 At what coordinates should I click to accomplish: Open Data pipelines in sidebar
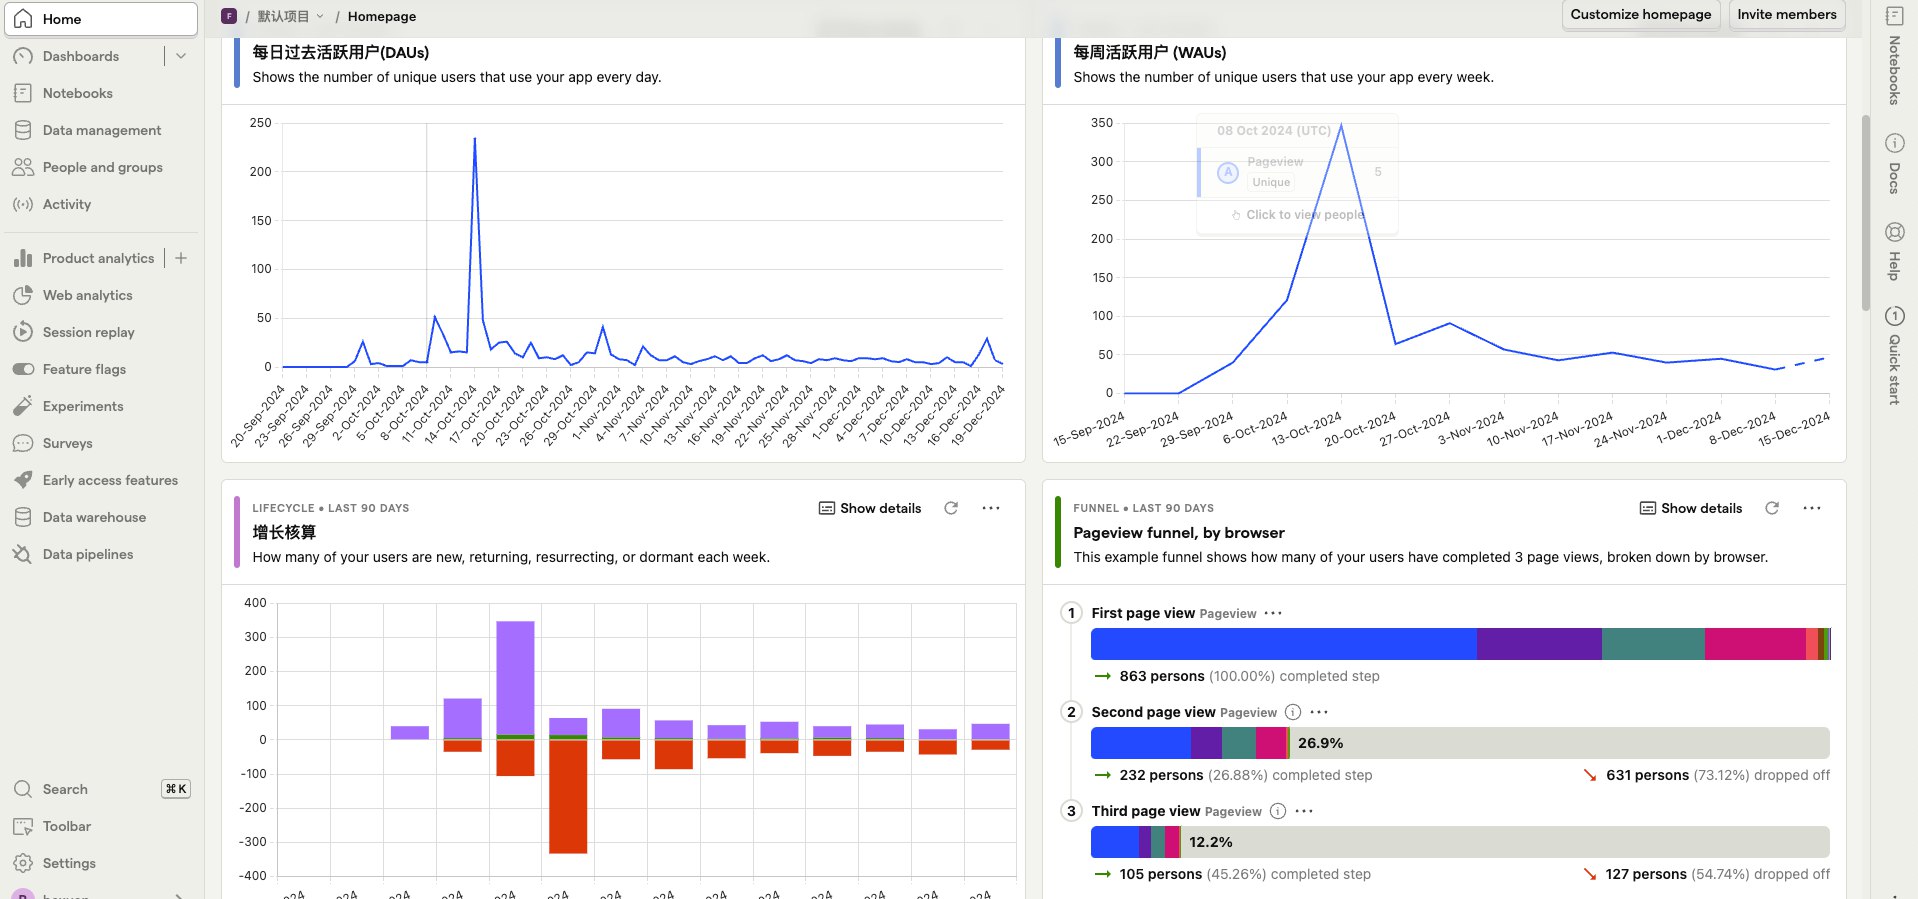[x=88, y=554]
